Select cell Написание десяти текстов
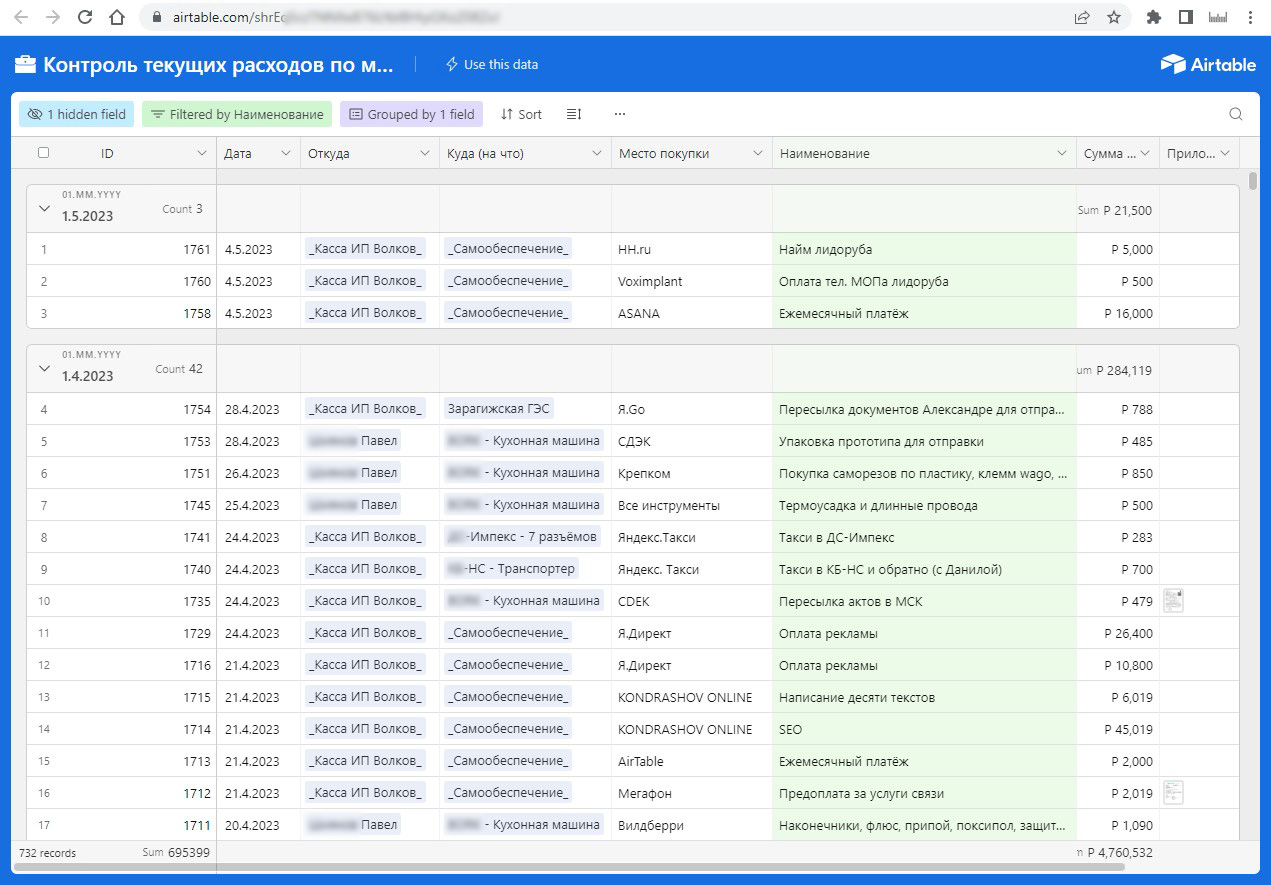 pos(924,697)
